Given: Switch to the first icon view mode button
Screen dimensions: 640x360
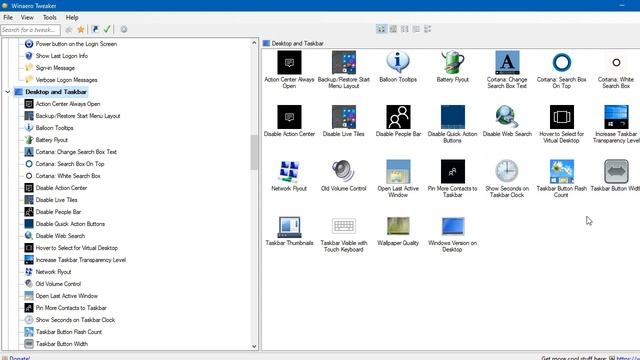Looking at the screenshot, I should (x=381, y=29).
